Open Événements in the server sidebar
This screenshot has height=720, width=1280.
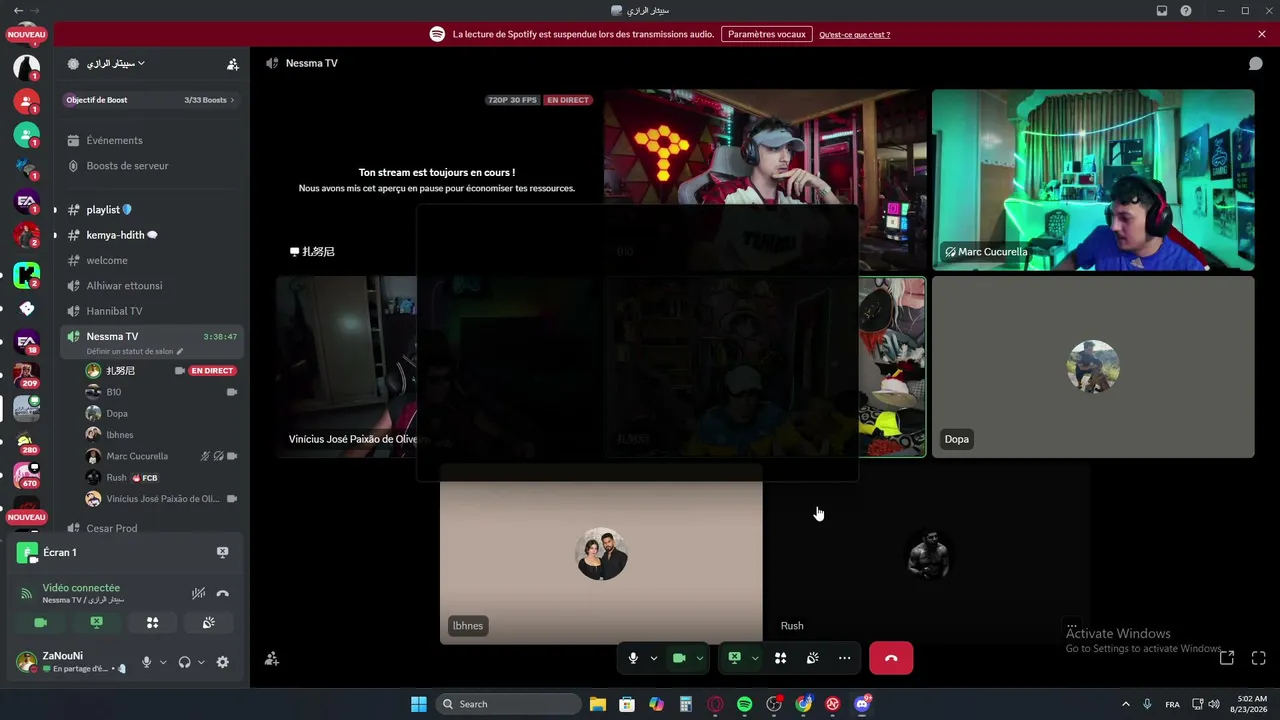tap(152, 141)
